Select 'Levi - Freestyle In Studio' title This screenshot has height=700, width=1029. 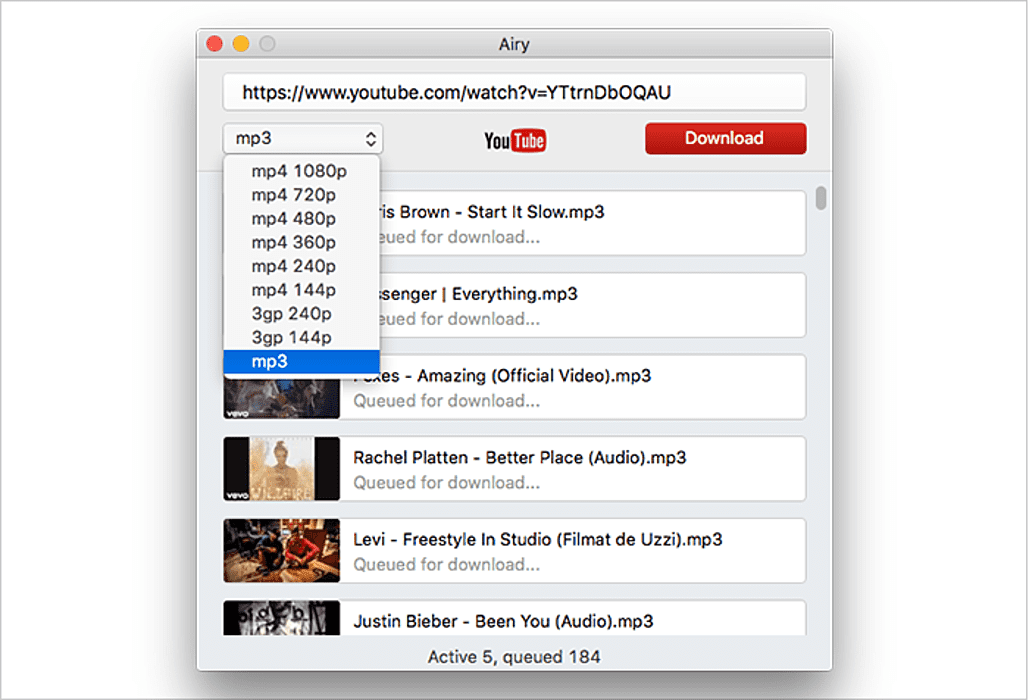click(452, 539)
